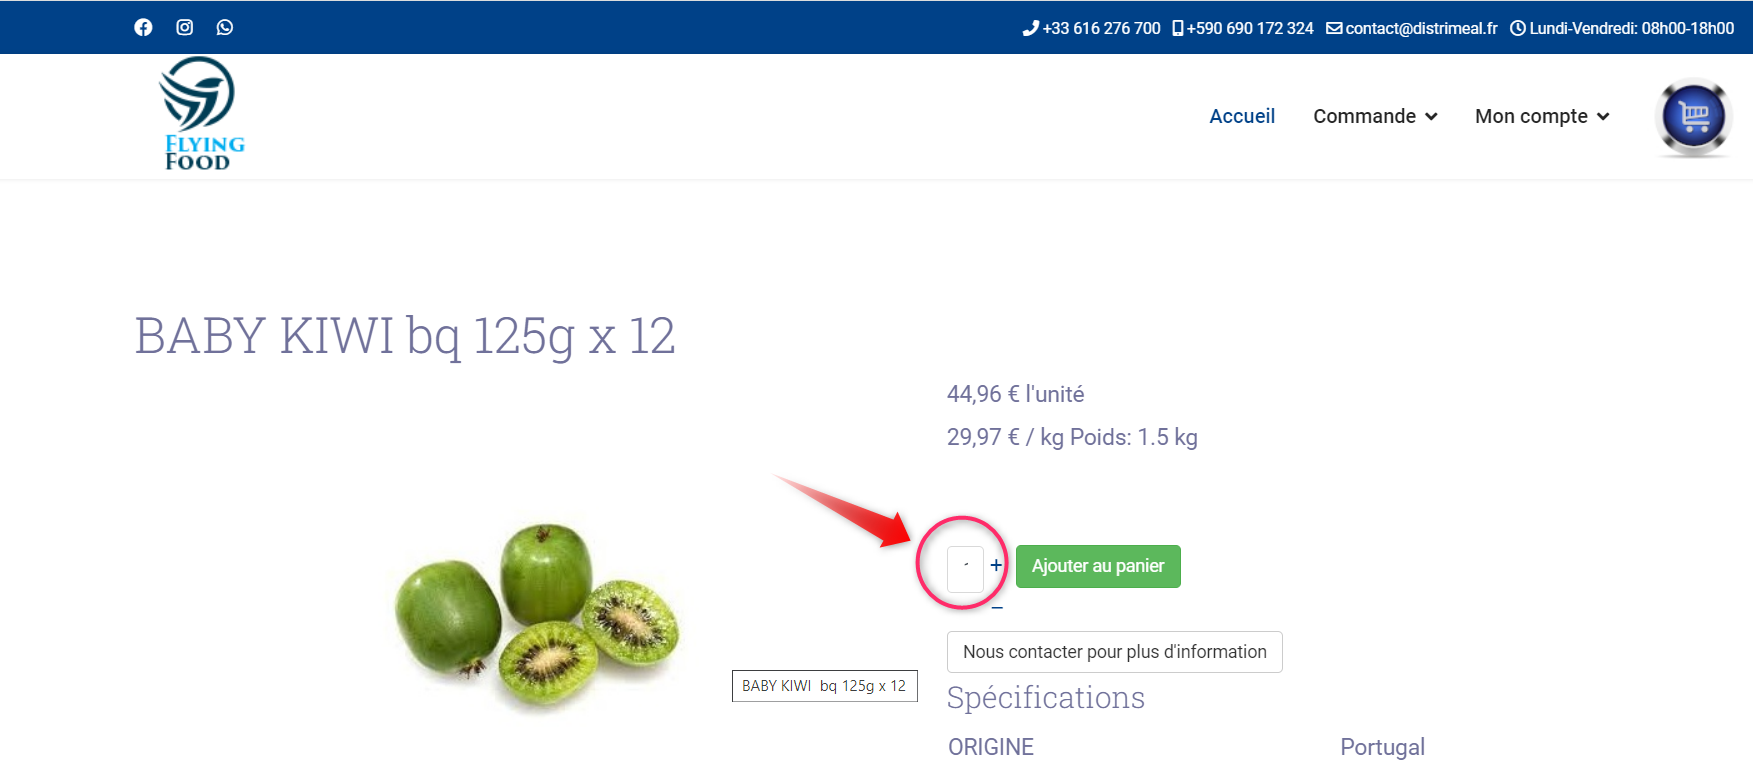
Task: Click the Flying Food logo
Action: pyautogui.click(x=201, y=114)
